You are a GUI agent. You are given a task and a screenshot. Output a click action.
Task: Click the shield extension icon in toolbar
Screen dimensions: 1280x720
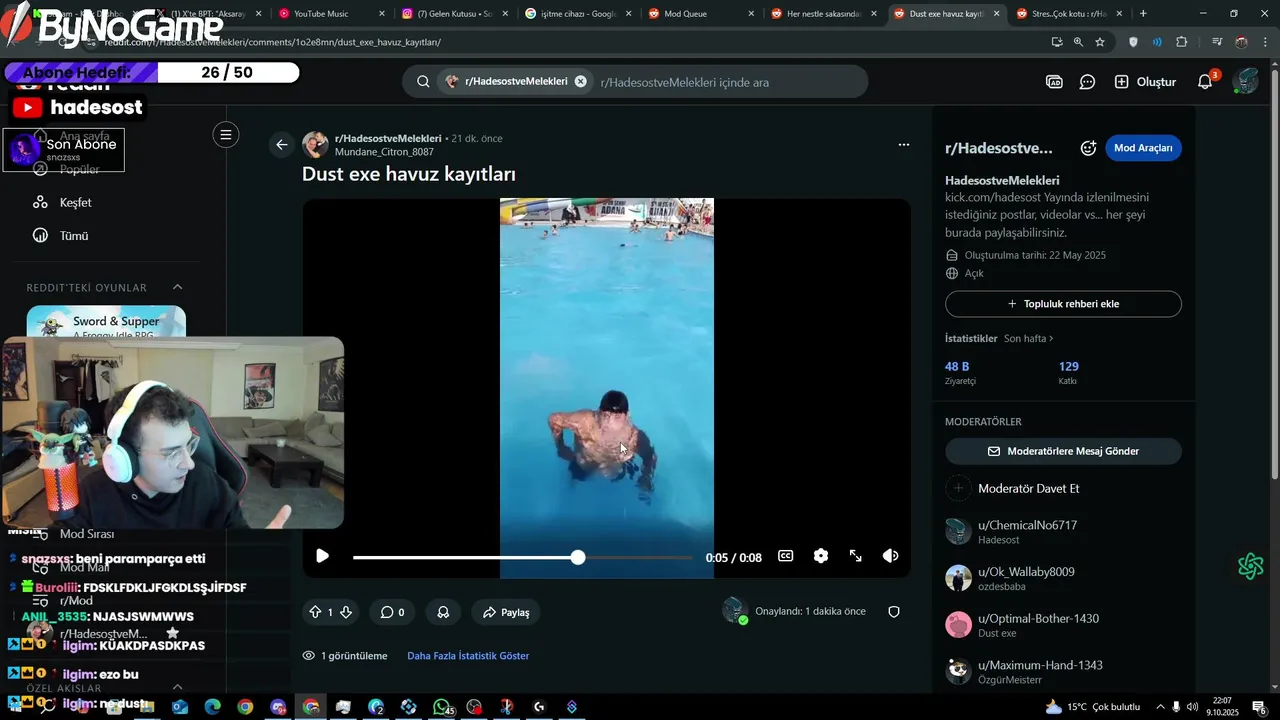click(x=1133, y=42)
